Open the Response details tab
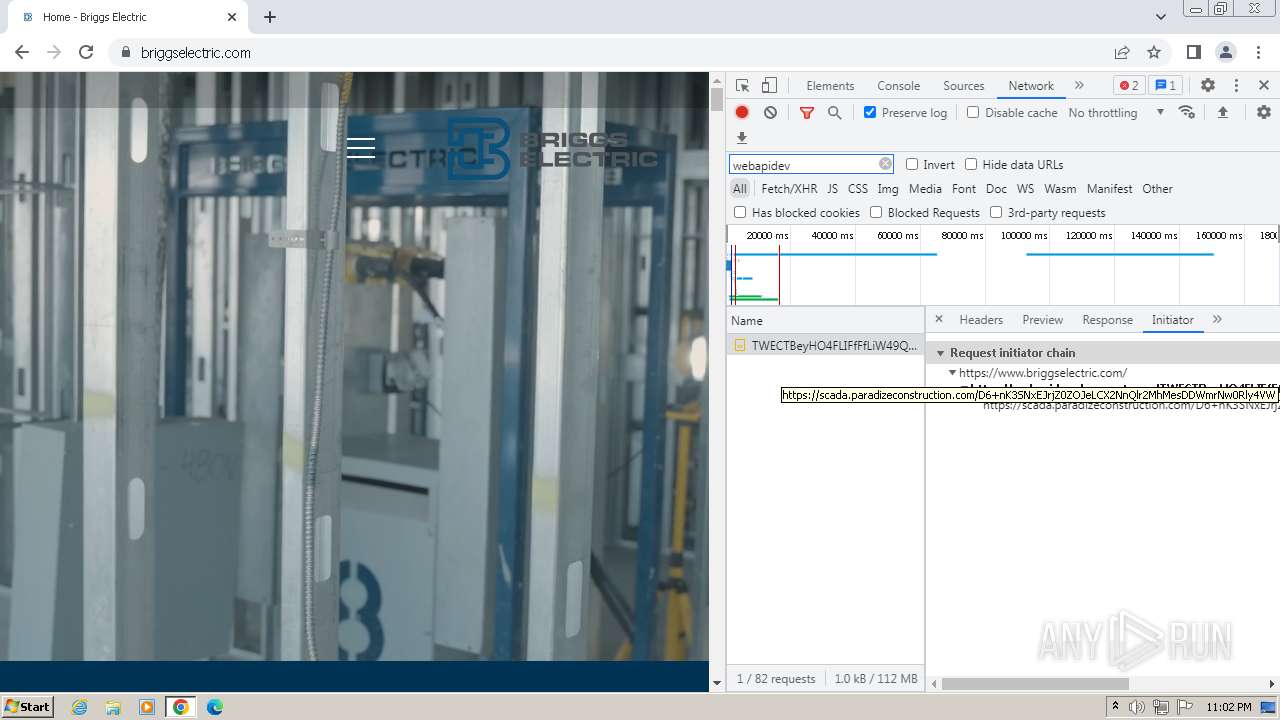The height and width of the screenshot is (720, 1280). click(1107, 319)
